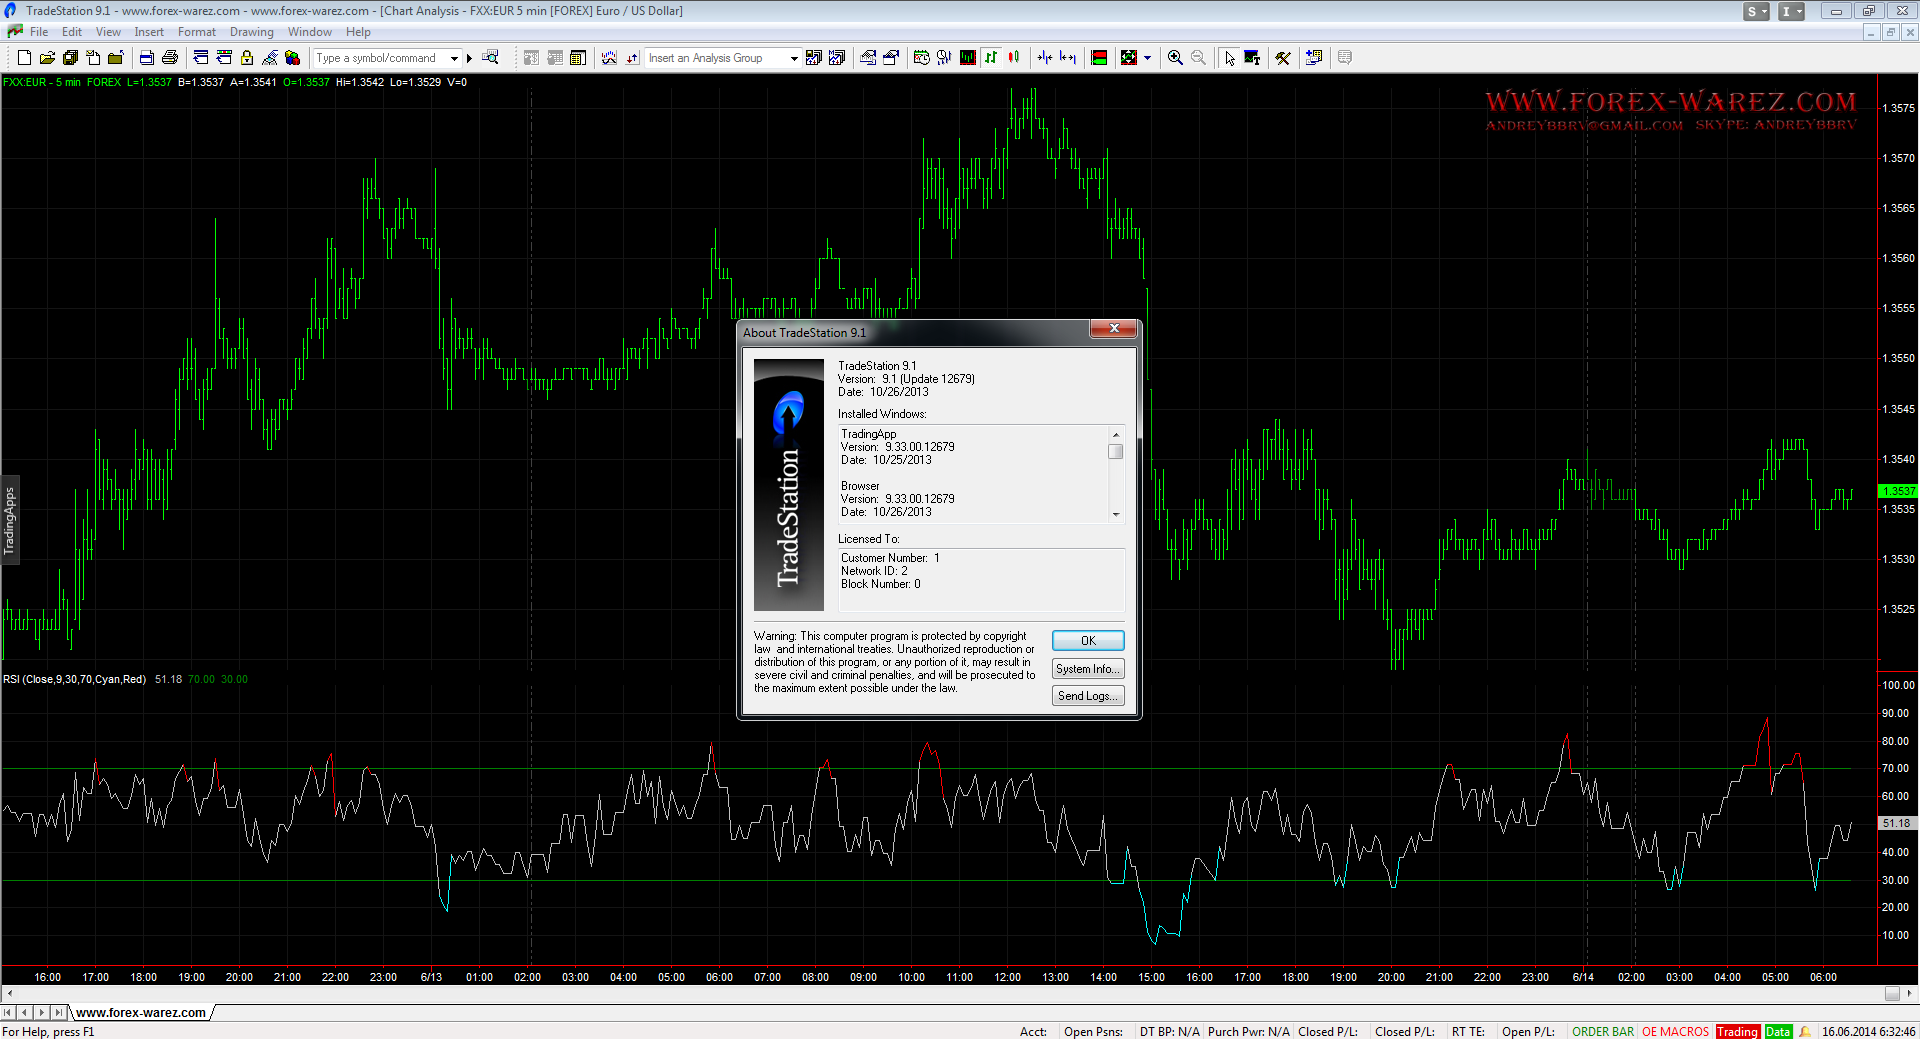Screen dimensions: 1920x1040
Task: Click the padlock icon in toolbar
Action: [246, 58]
